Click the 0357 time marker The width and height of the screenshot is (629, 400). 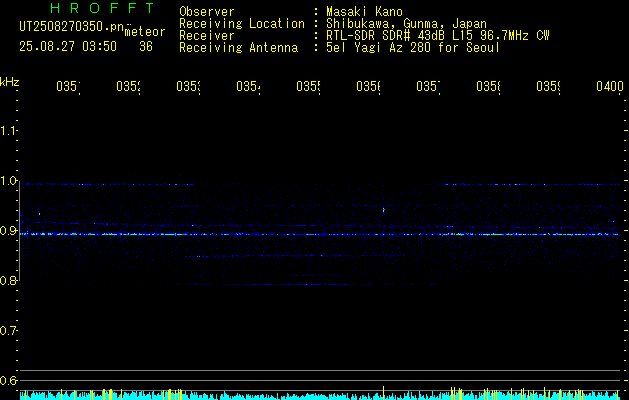pos(428,86)
